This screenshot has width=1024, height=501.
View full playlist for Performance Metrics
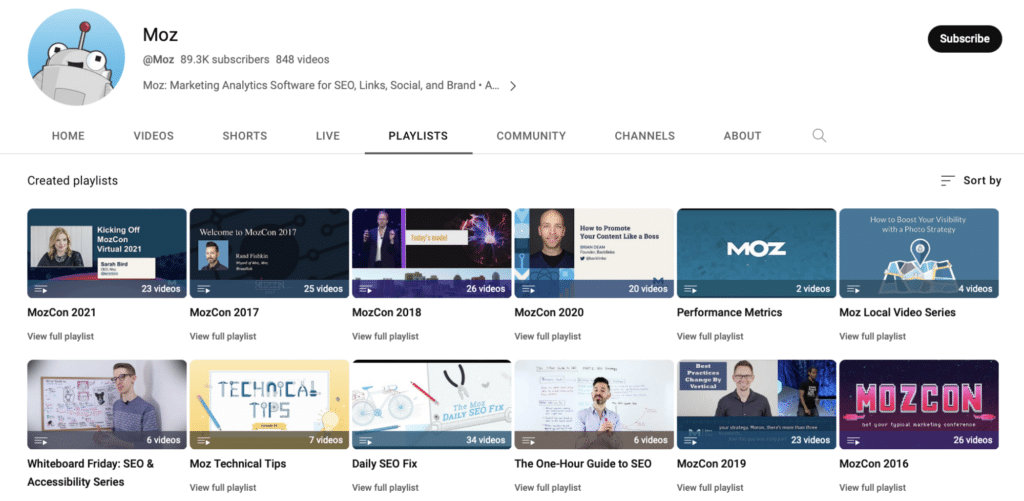[x=710, y=336]
